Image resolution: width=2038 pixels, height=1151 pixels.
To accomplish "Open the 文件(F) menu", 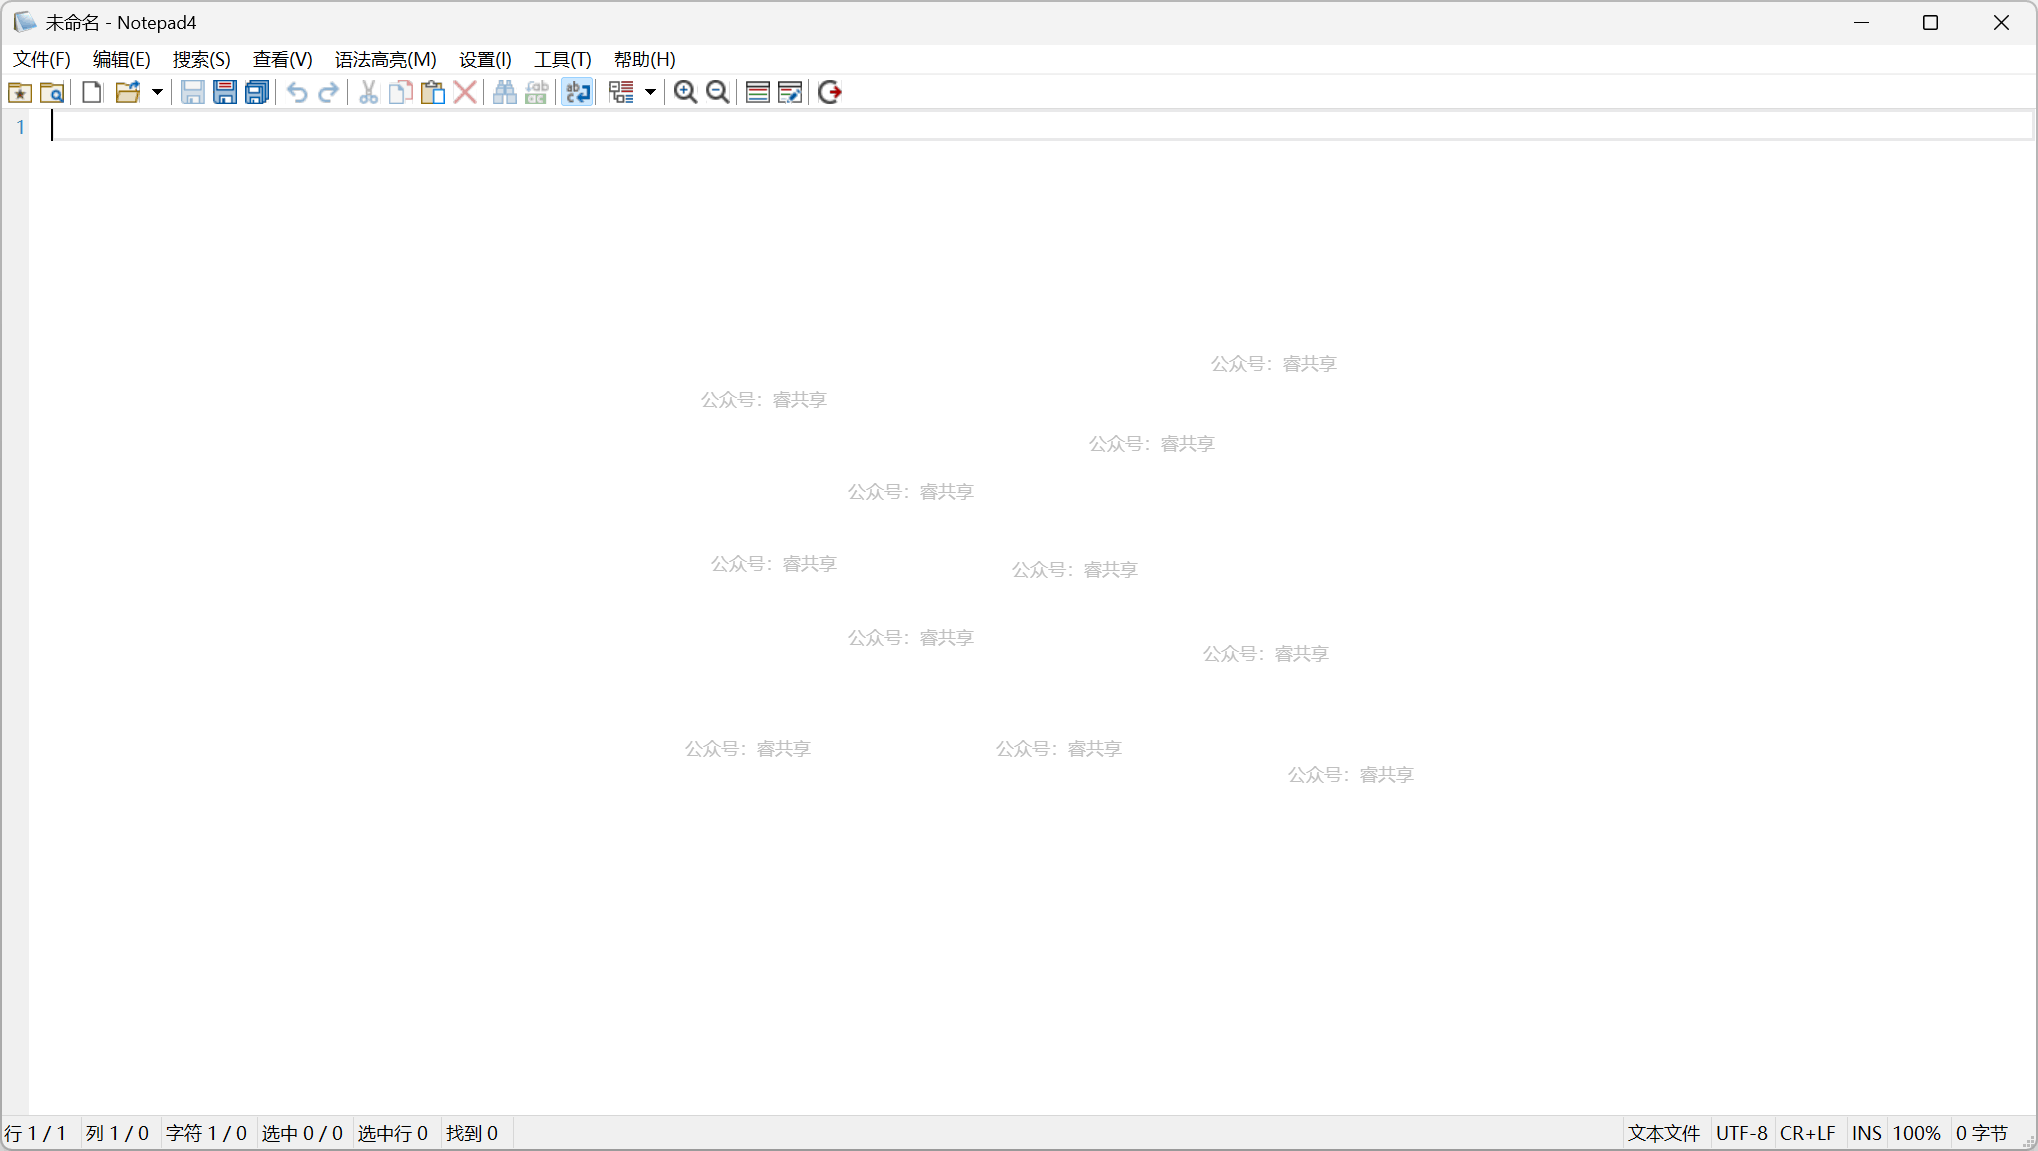I will point(42,60).
